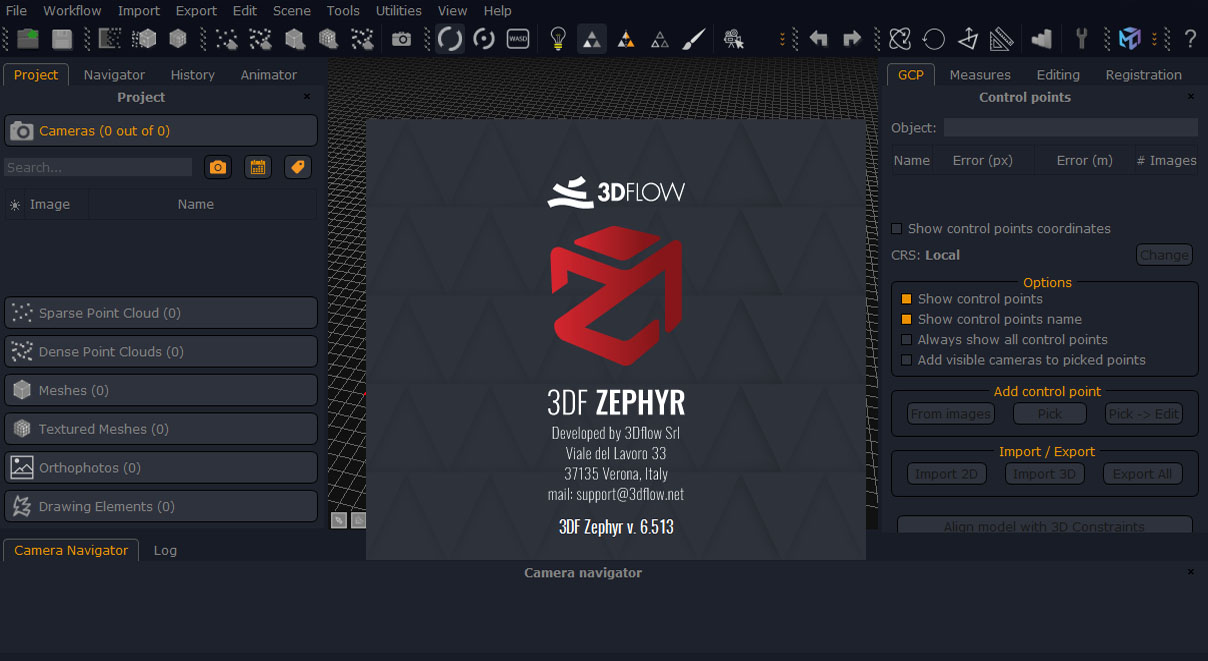This screenshot has height=661, width=1208.
Task: Click the new project folder icon
Action: coord(28,39)
